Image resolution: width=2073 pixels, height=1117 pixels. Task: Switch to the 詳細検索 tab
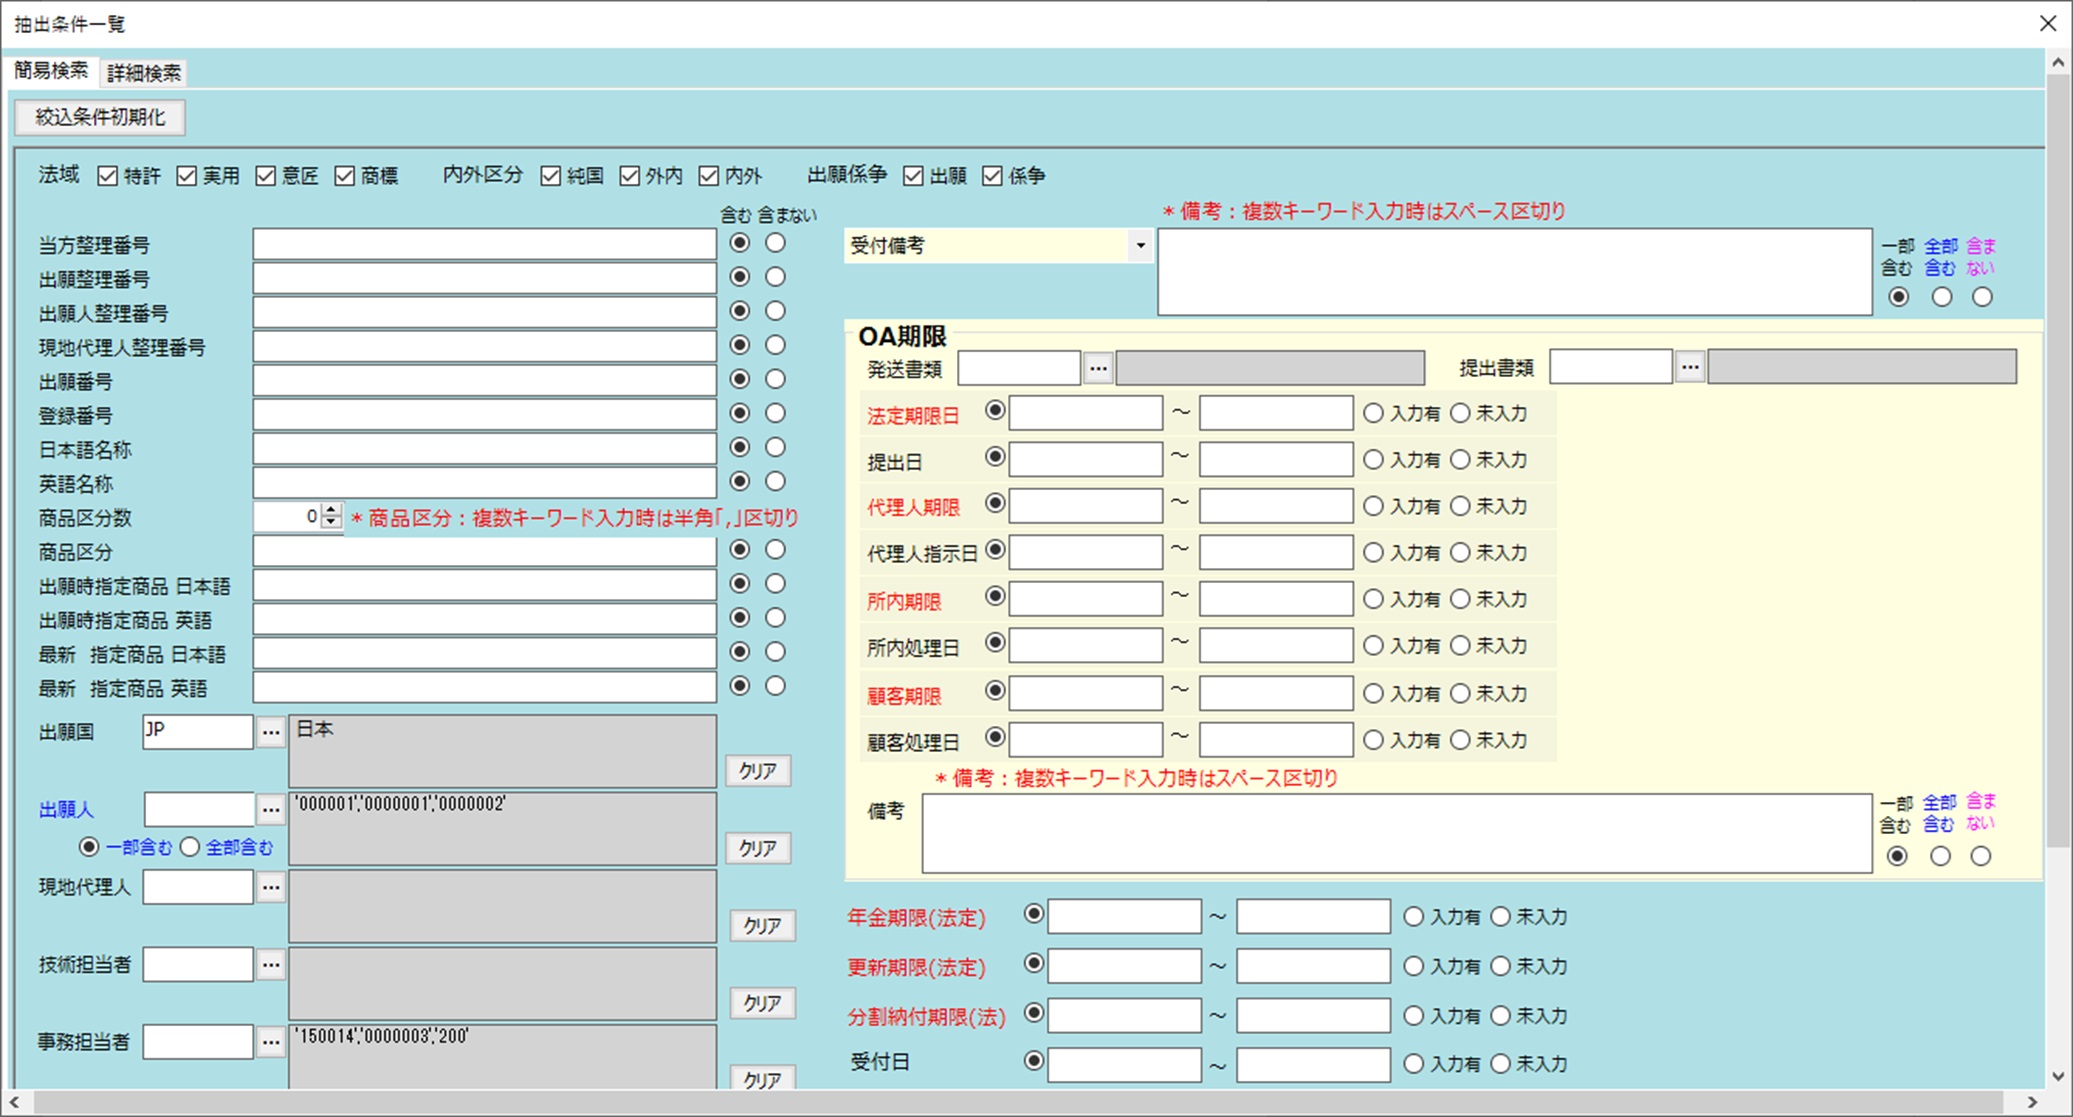144,73
